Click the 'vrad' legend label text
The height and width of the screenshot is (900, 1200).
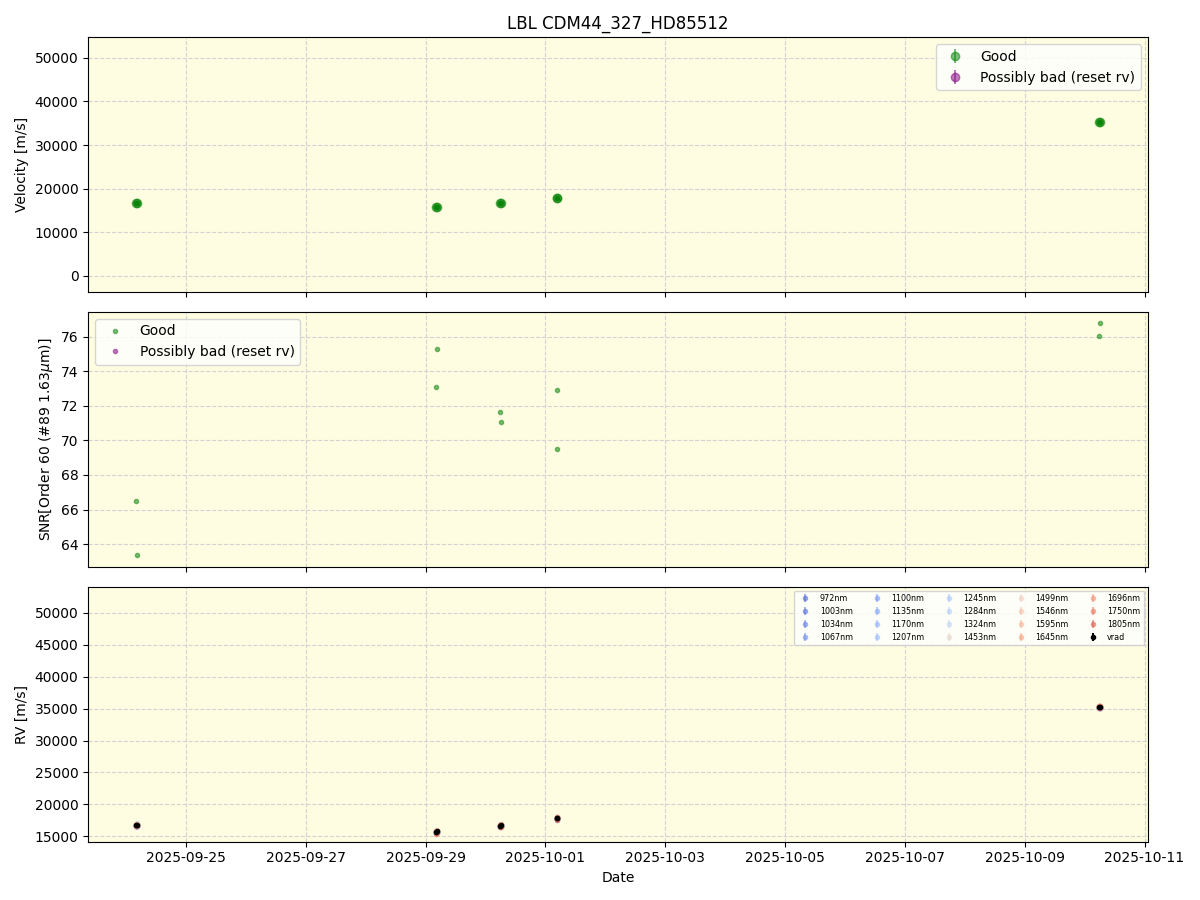point(1115,637)
